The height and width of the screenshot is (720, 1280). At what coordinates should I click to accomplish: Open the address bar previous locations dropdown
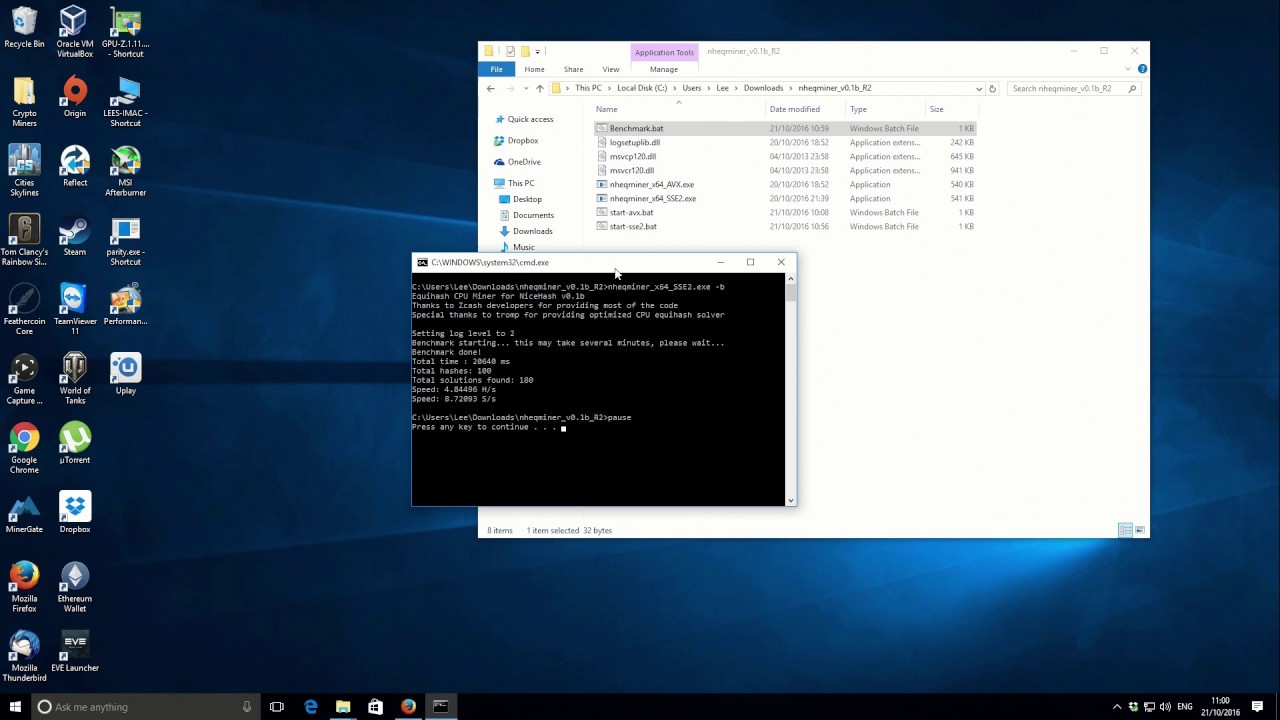coord(979,88)
